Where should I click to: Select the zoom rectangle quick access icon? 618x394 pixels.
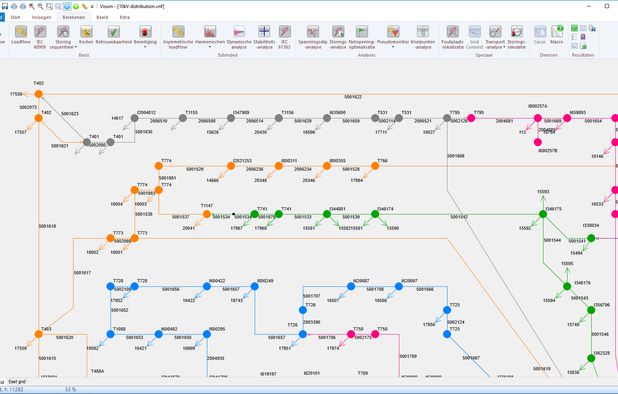click(49, 6)
